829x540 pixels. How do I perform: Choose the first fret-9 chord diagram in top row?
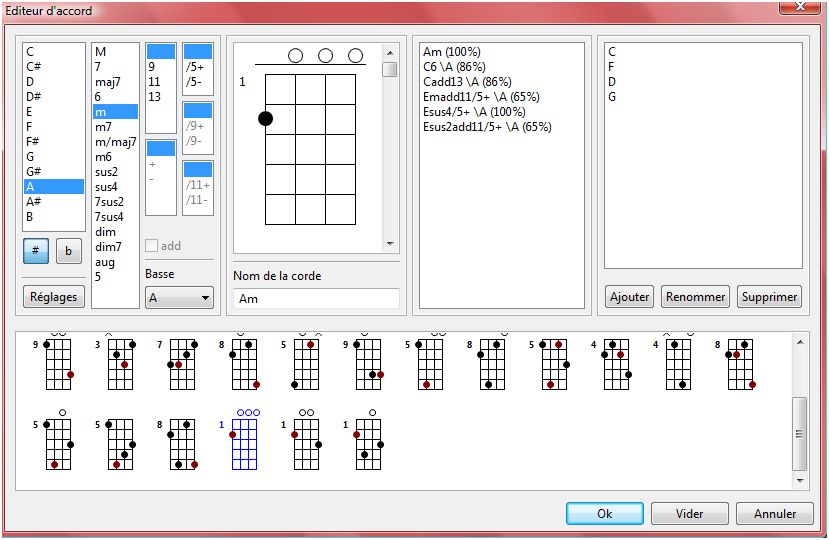pyautogui.click(x=60, y=365)
